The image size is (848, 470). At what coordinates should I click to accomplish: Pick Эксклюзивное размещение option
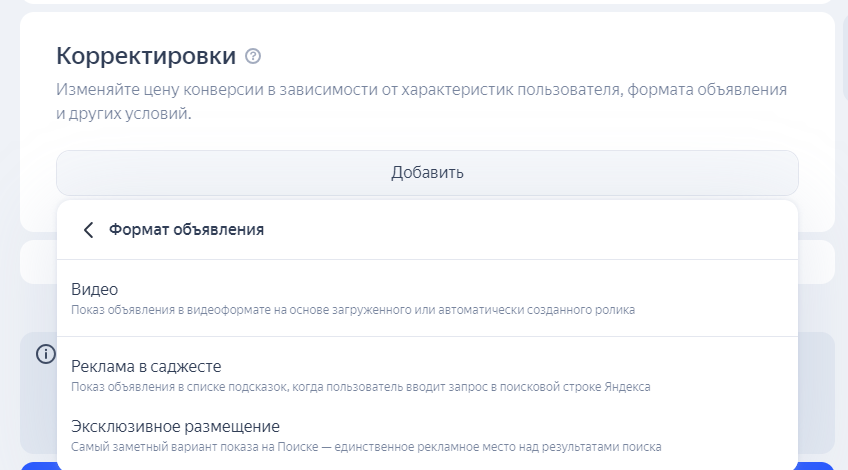pos(427,435)
